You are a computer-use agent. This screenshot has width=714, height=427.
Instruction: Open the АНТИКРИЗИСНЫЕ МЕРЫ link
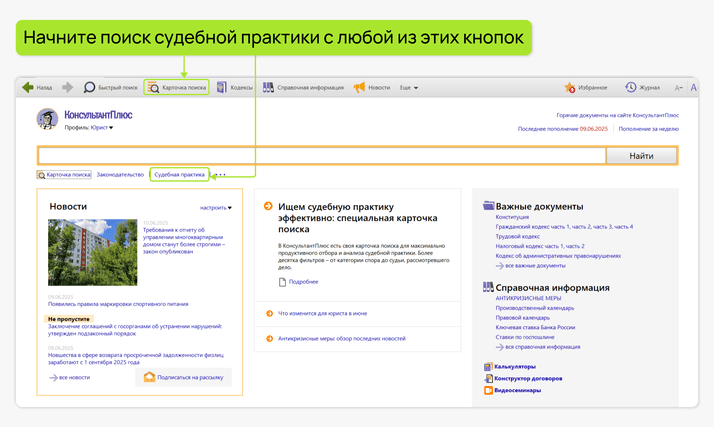(x=528, y=298)
